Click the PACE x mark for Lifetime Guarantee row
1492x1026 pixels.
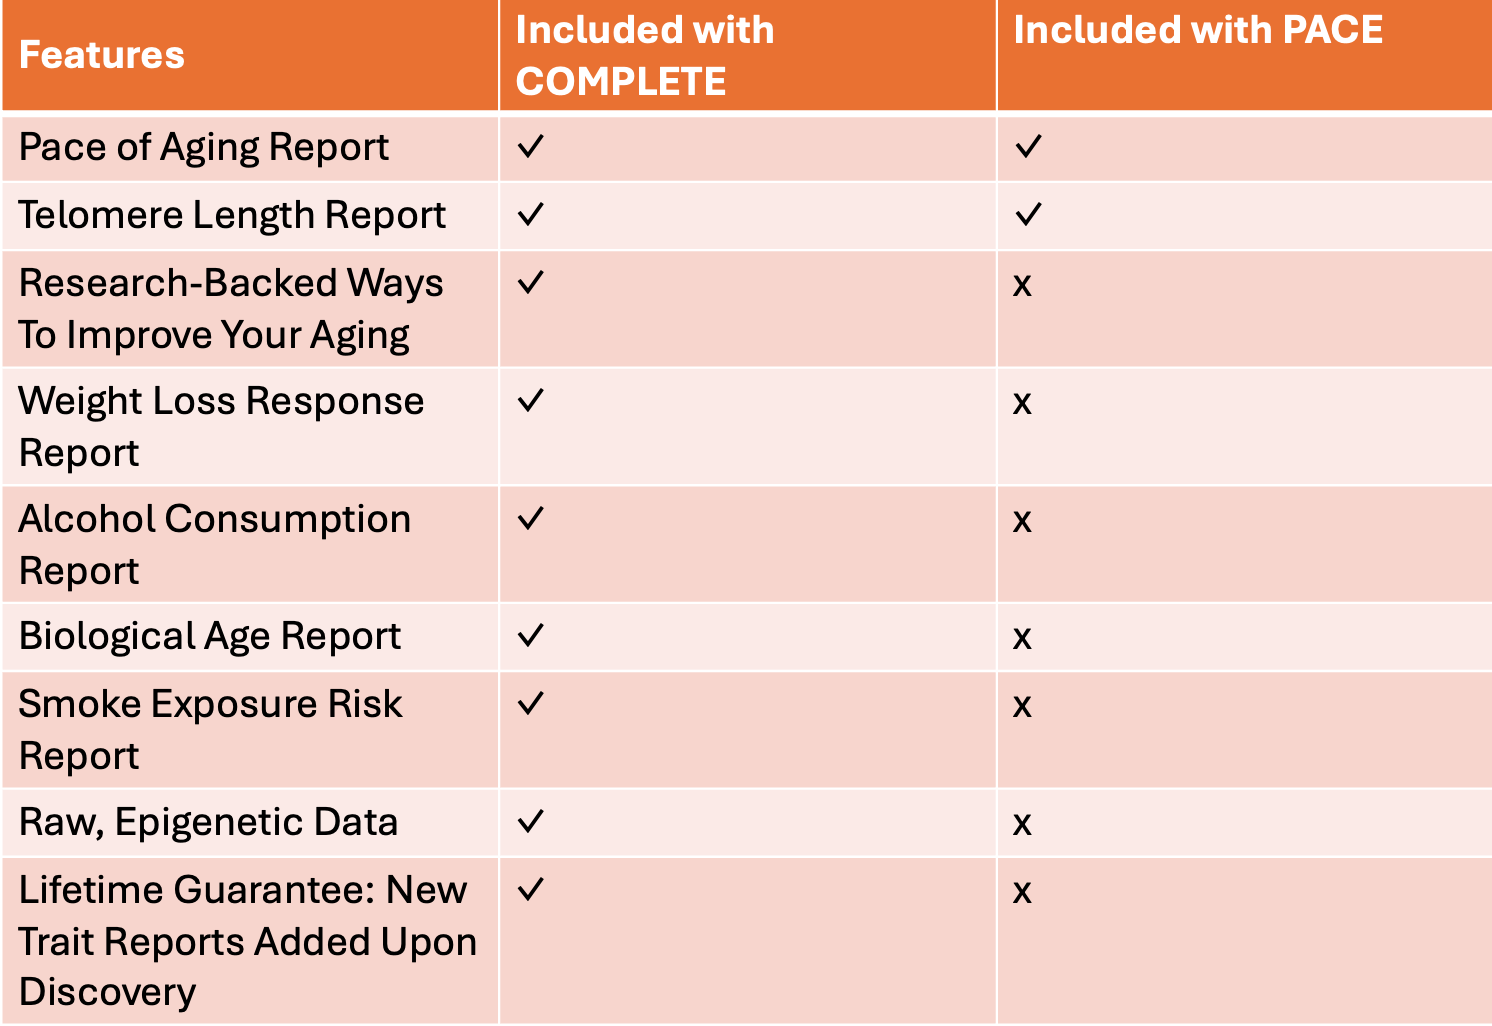(1022, 893)
